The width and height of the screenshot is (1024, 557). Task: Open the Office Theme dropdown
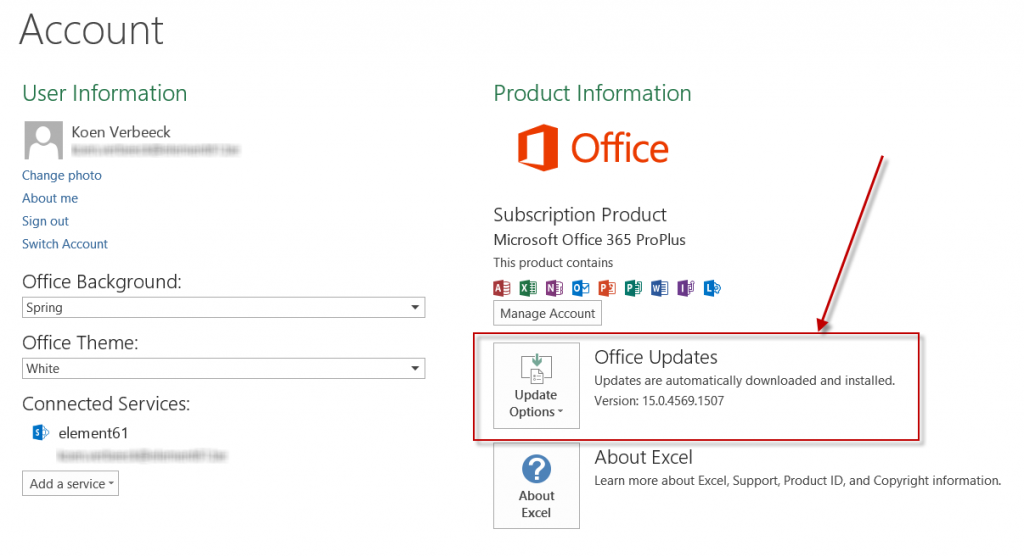tap(223, 369)
